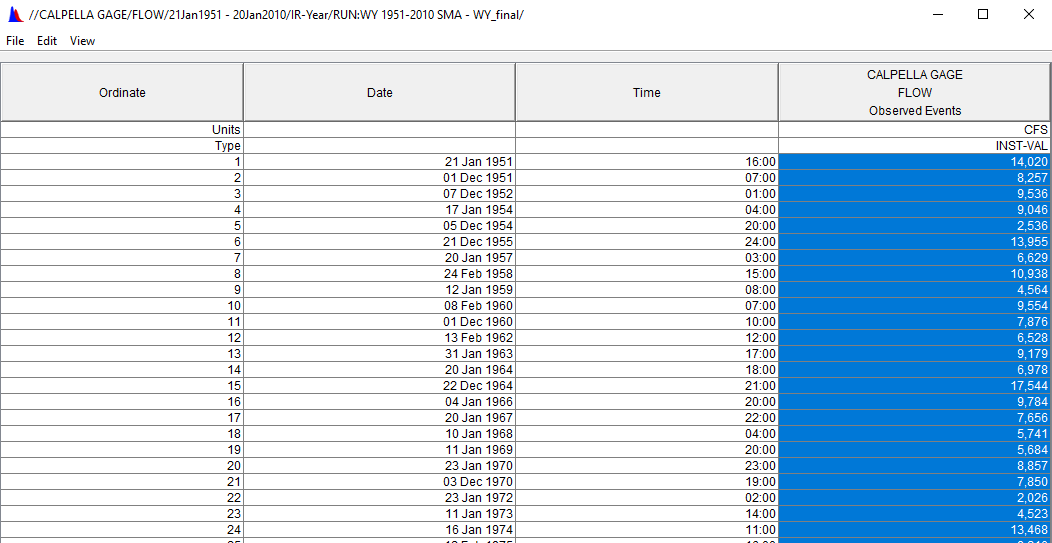Click time cell 21:00 in row 15
Viewport: 1052px width, 543px height.
coord(647,385)
